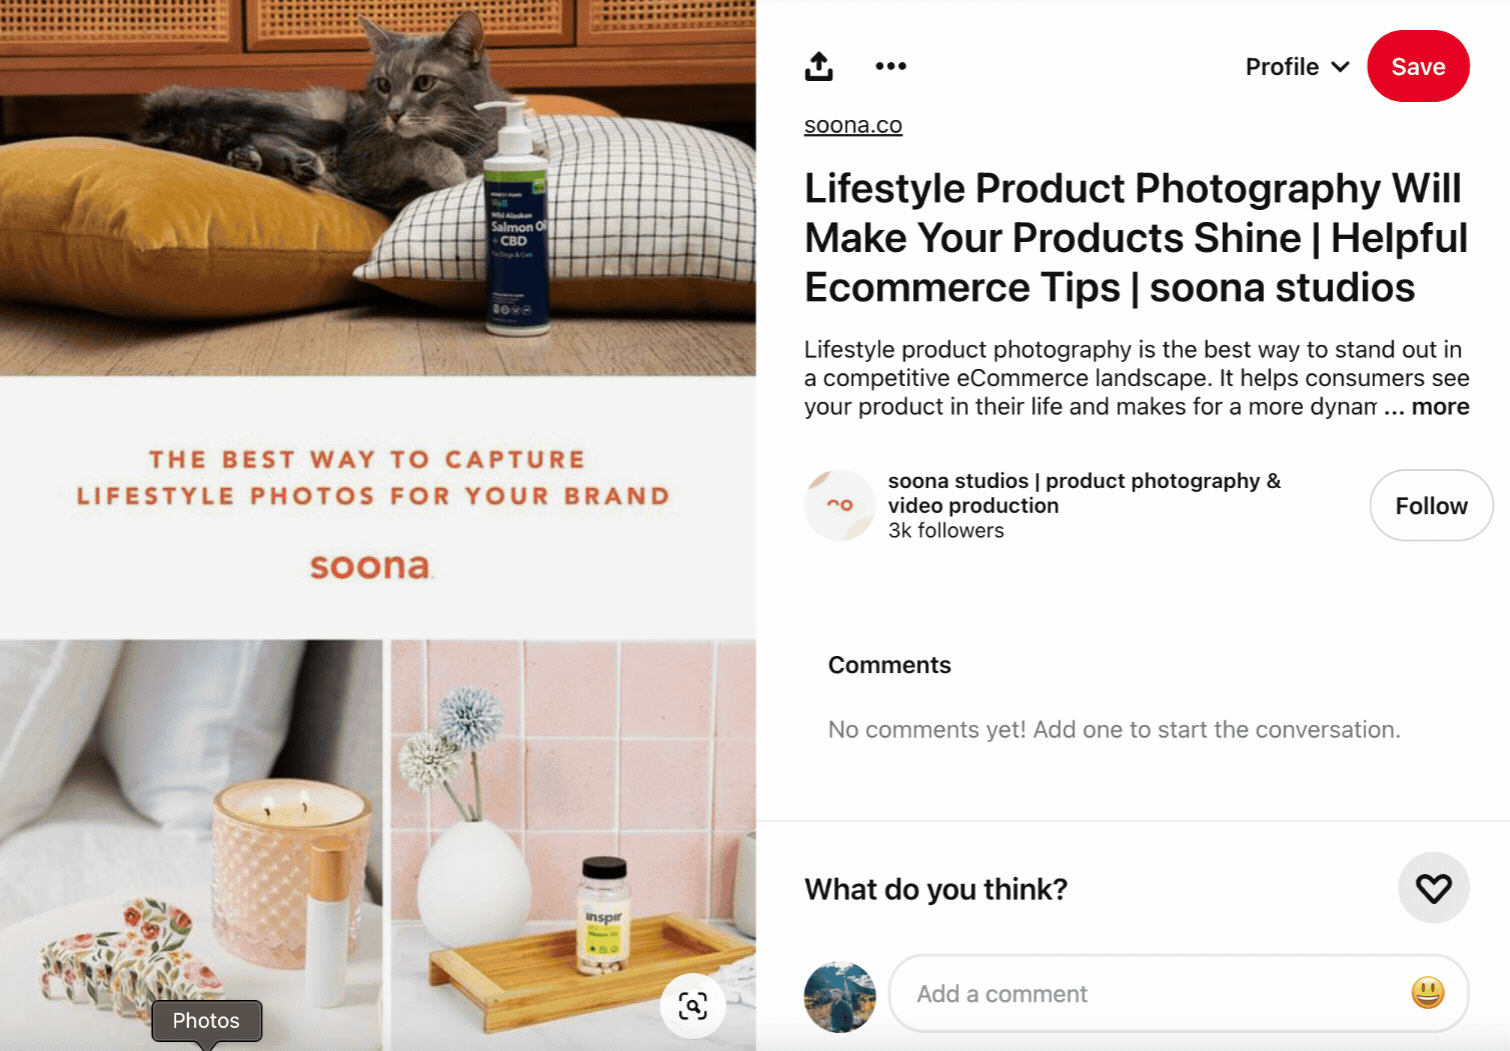Save this pin with the red button

pyautogui.click(x=1418, y=66)
